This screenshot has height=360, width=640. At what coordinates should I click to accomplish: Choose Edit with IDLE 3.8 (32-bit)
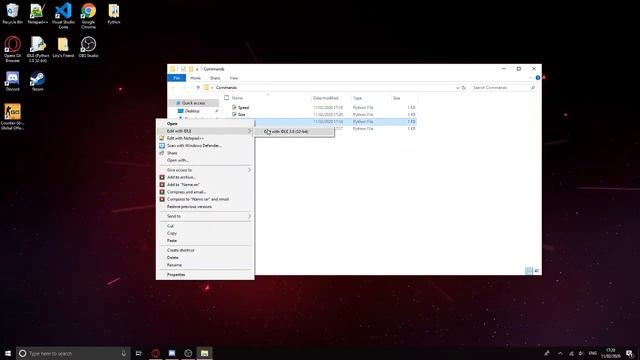294,131
